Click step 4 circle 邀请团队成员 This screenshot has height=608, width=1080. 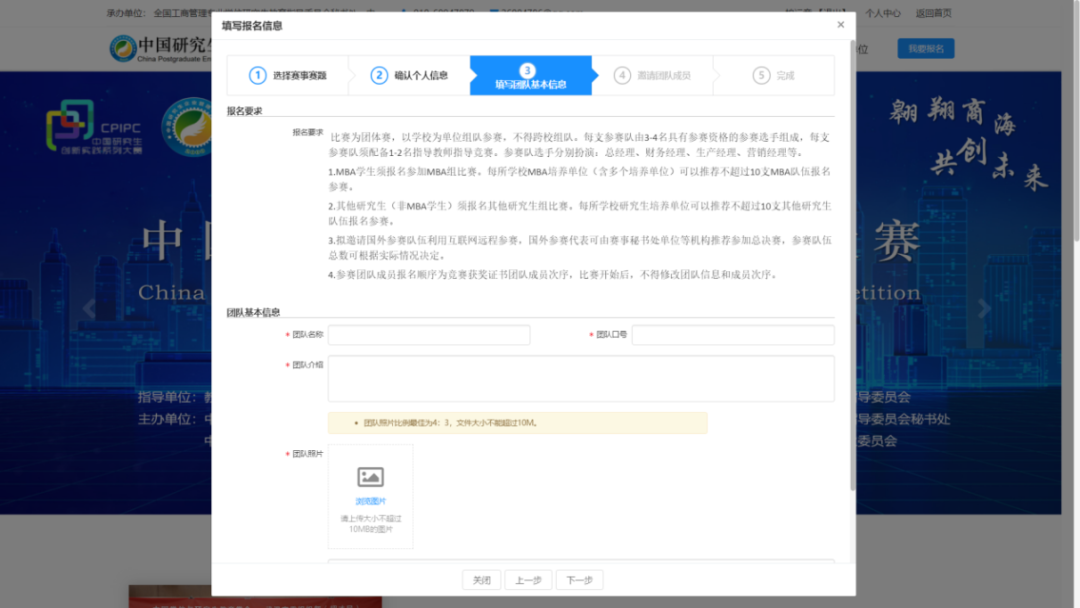pyautogui.click(x=623, y=75)
